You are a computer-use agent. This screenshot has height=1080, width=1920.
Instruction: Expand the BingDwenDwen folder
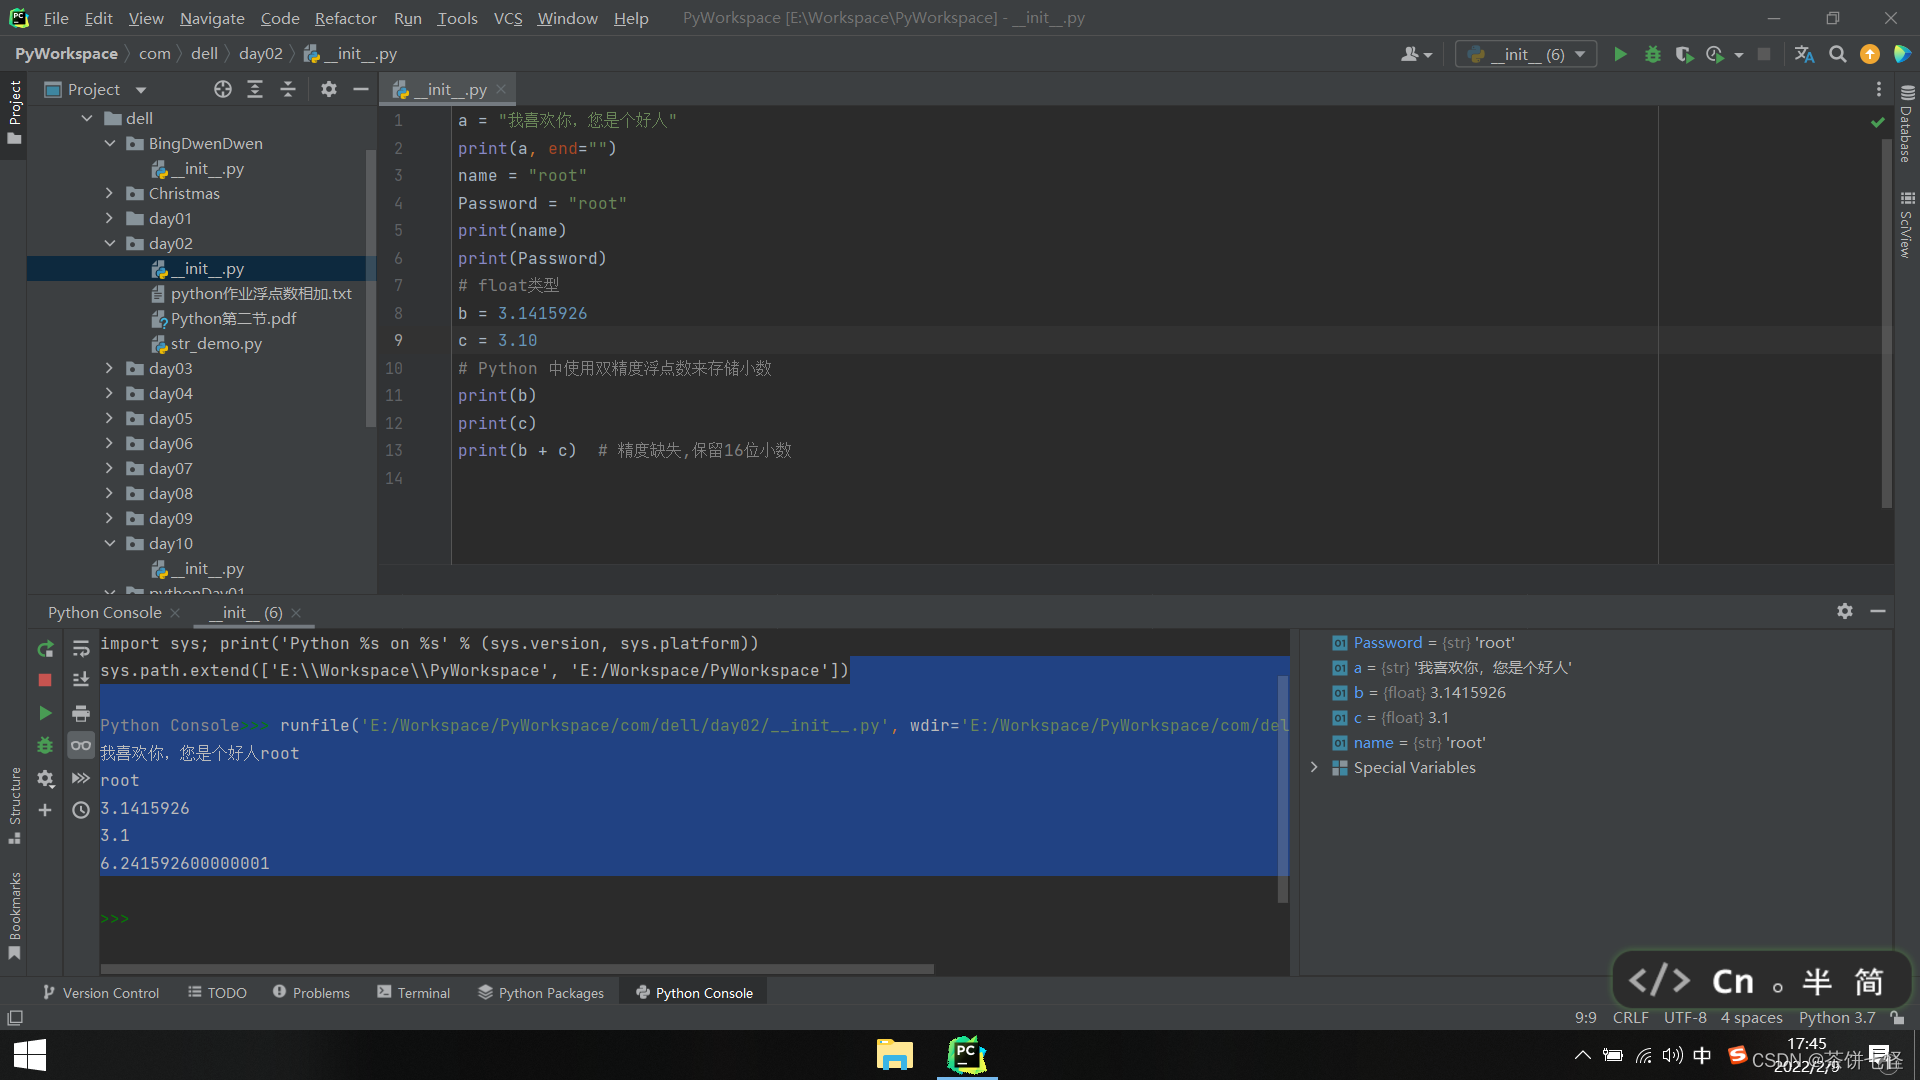[x=111, y=144]
